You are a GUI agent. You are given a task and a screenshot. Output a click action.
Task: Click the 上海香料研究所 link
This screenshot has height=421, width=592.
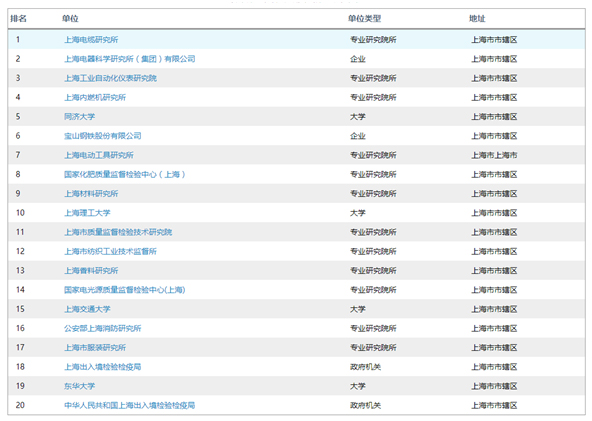(91, 271)
